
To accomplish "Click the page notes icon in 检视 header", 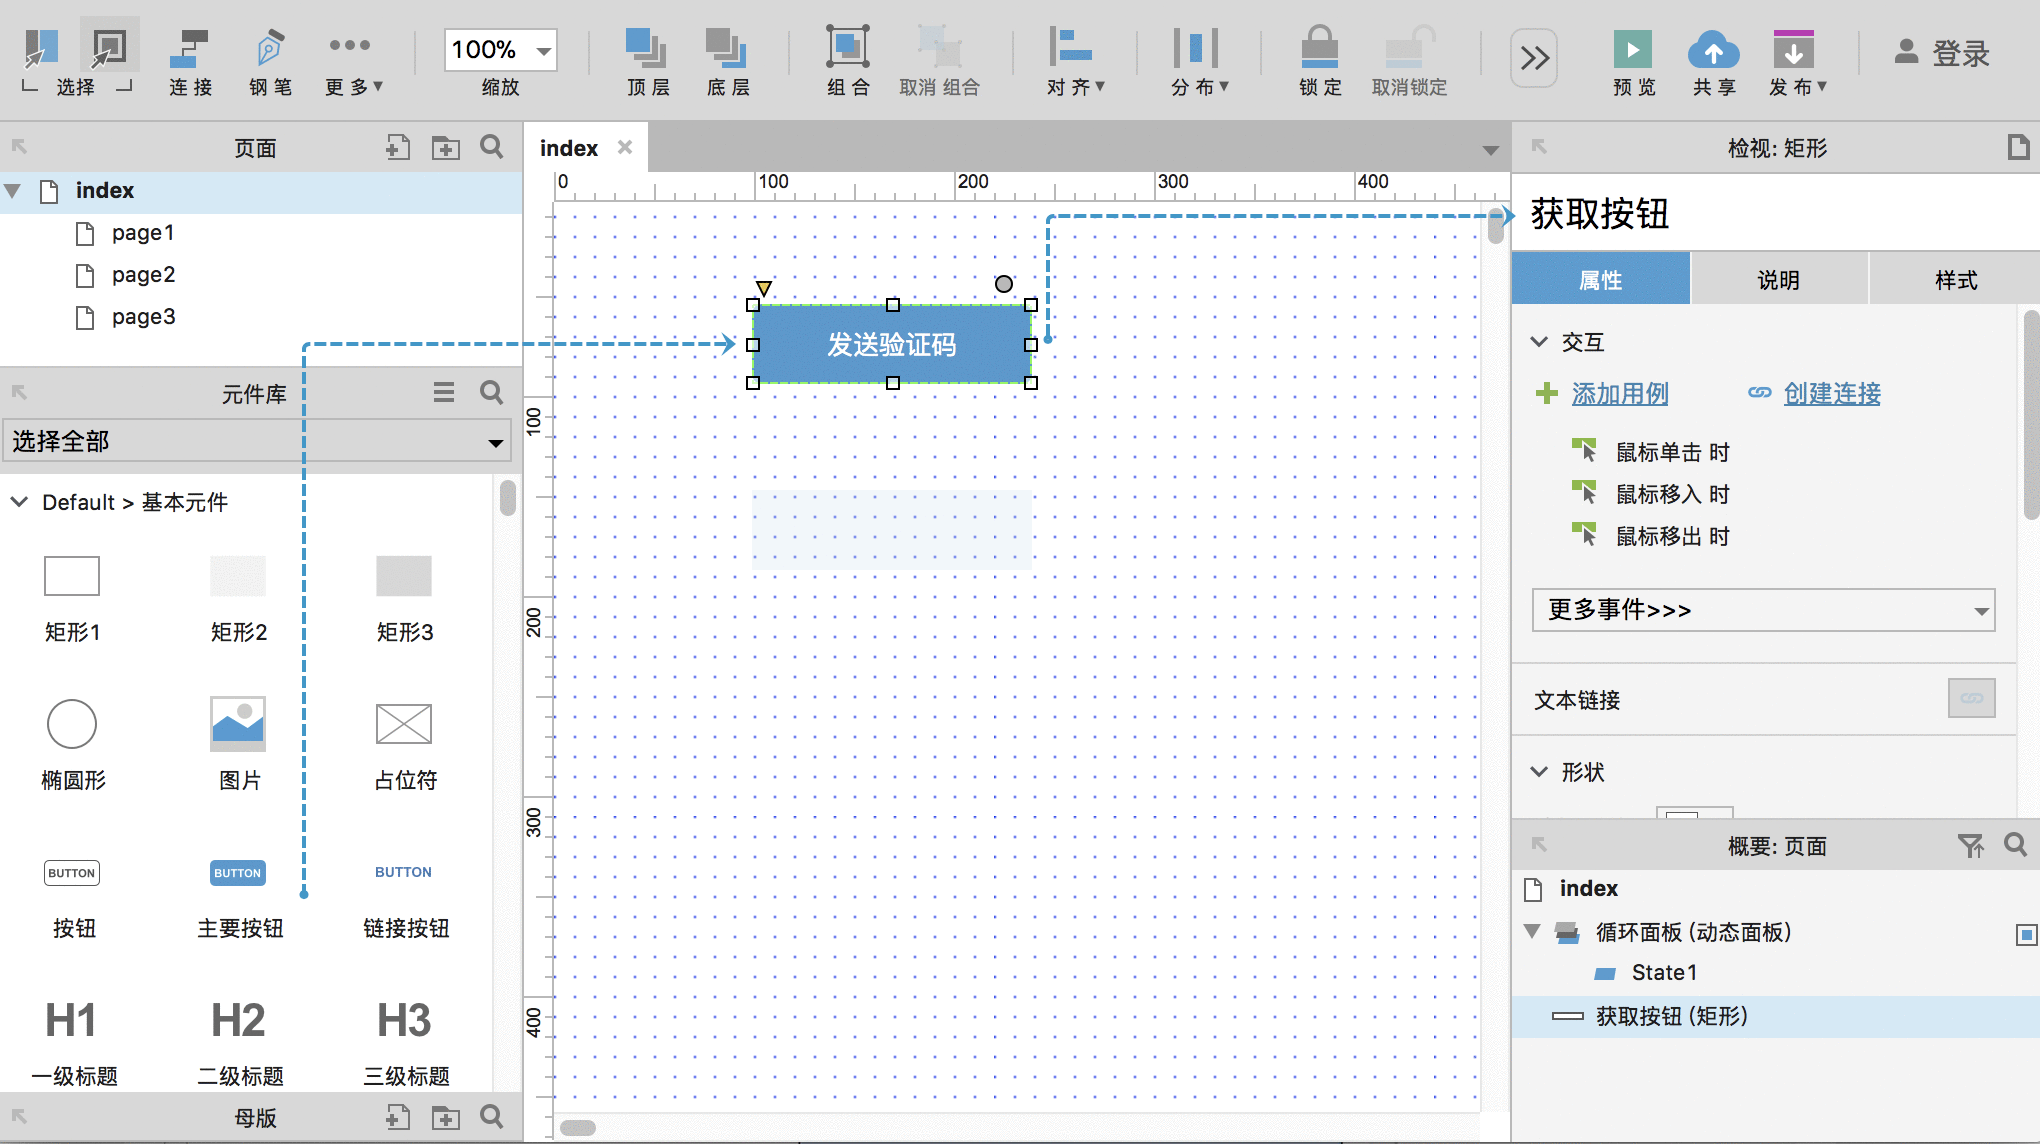I will [x=2018, y=148].
